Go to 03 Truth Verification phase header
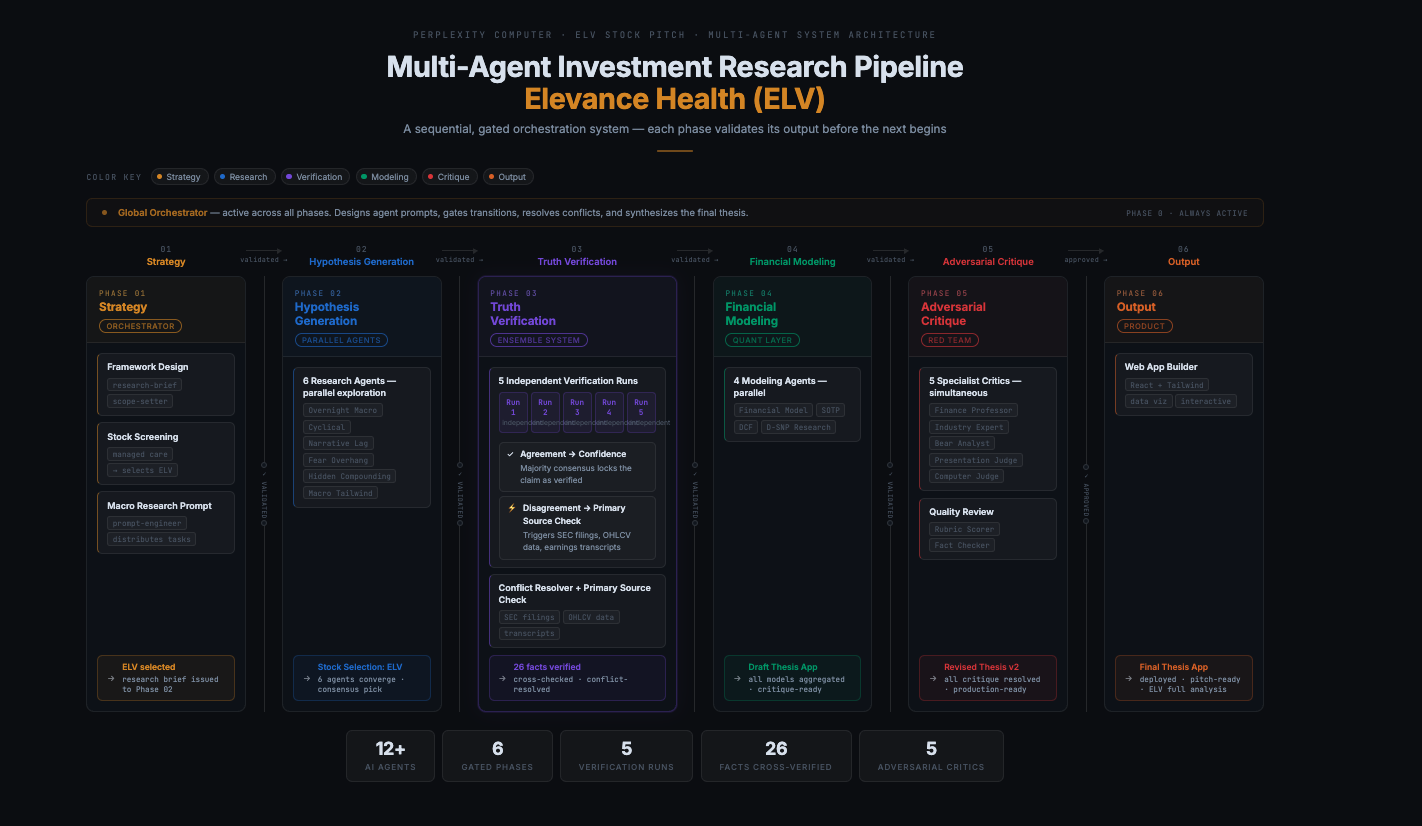 [x=577, y=255]
